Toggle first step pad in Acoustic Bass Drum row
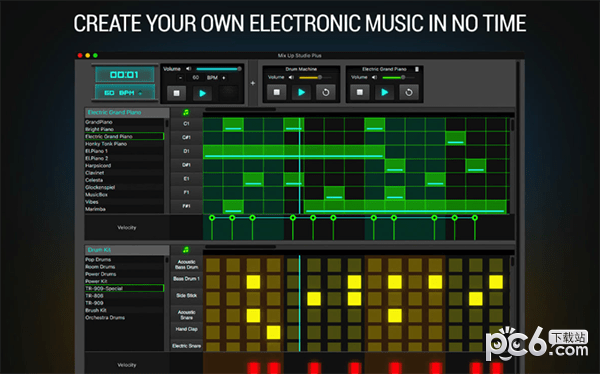 pos(213,265)
